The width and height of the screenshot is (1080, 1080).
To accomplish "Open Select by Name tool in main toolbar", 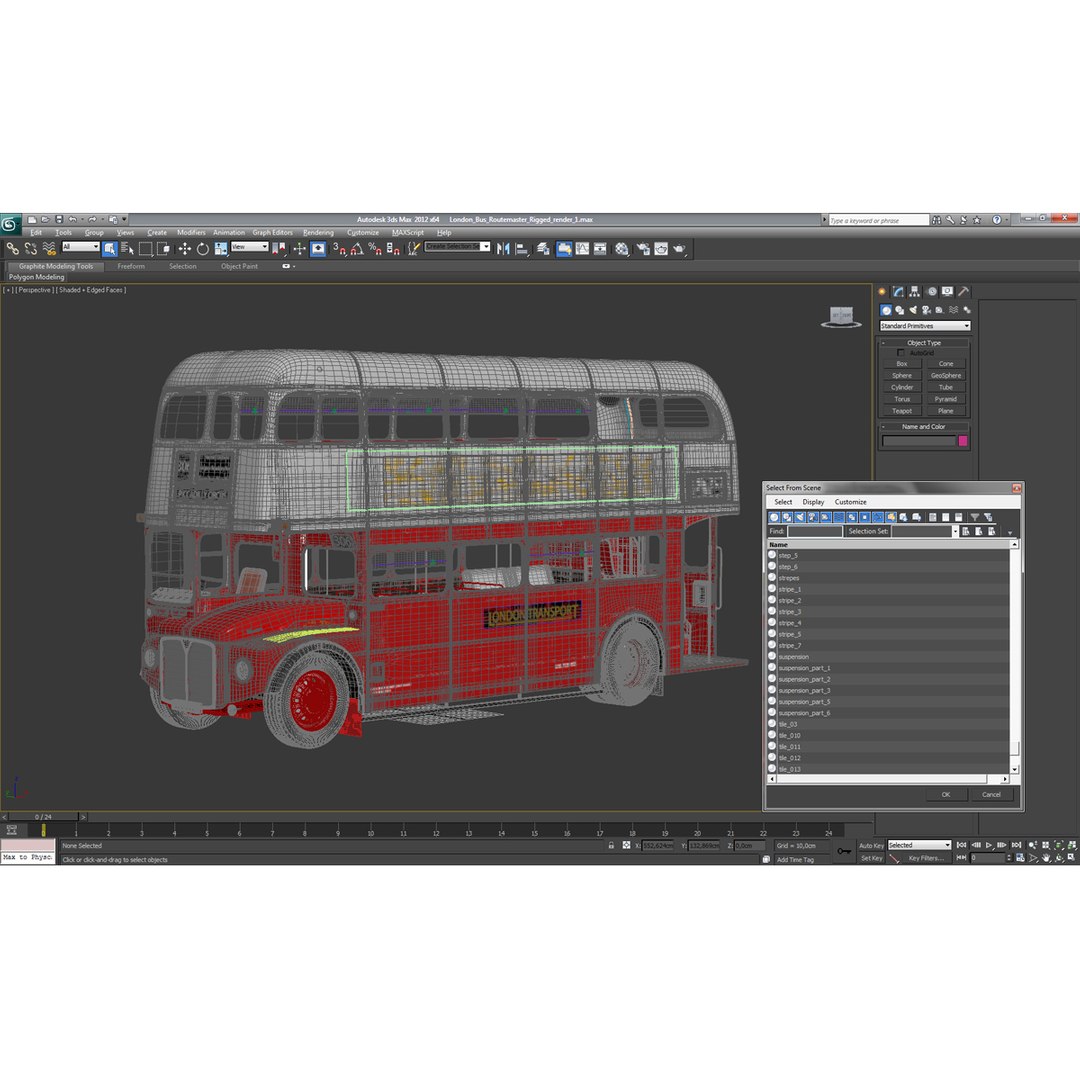I will 127,249.
